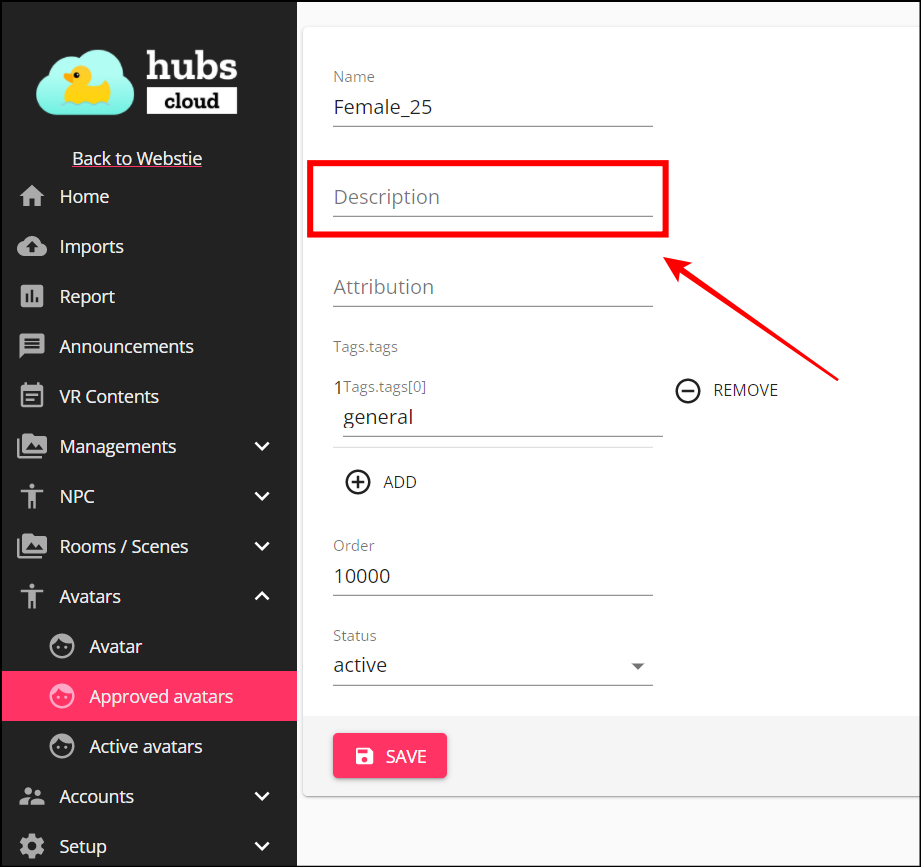Open the Imports menu item
The height and width of the screenshot is (867, 921).
click(x=149, y=247)
